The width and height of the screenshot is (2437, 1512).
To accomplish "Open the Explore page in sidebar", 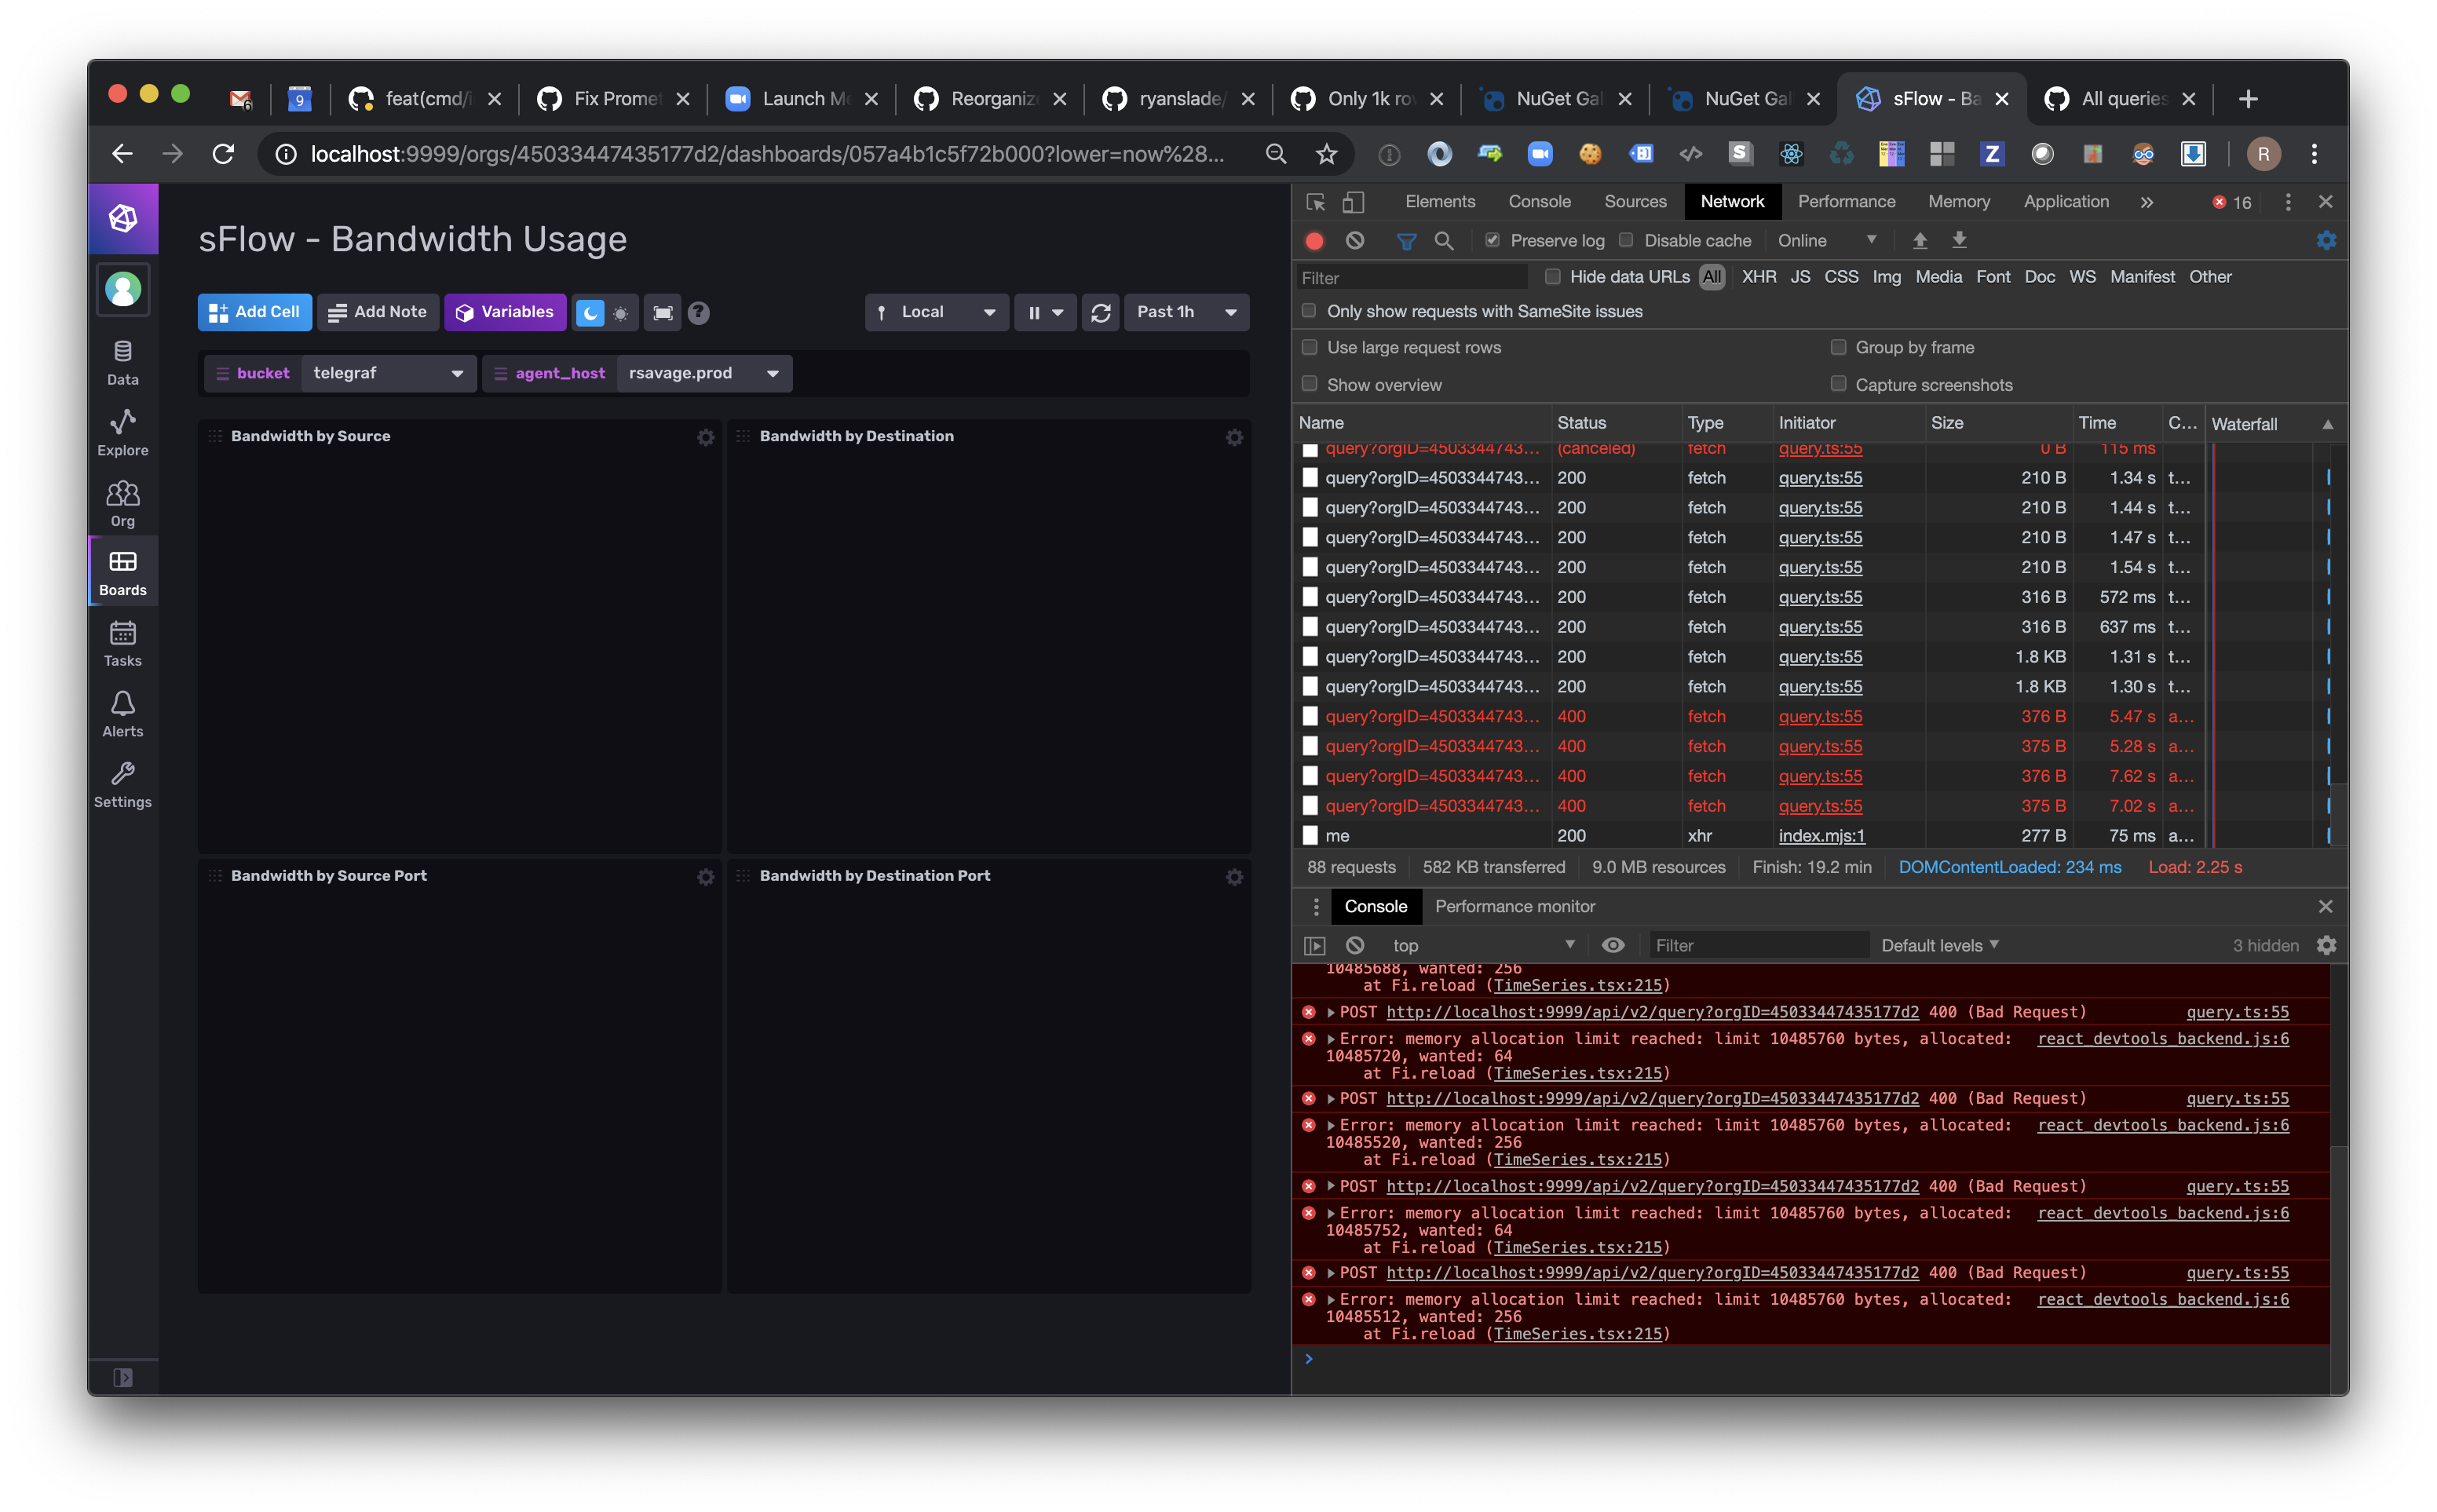I will click(122, 432).
